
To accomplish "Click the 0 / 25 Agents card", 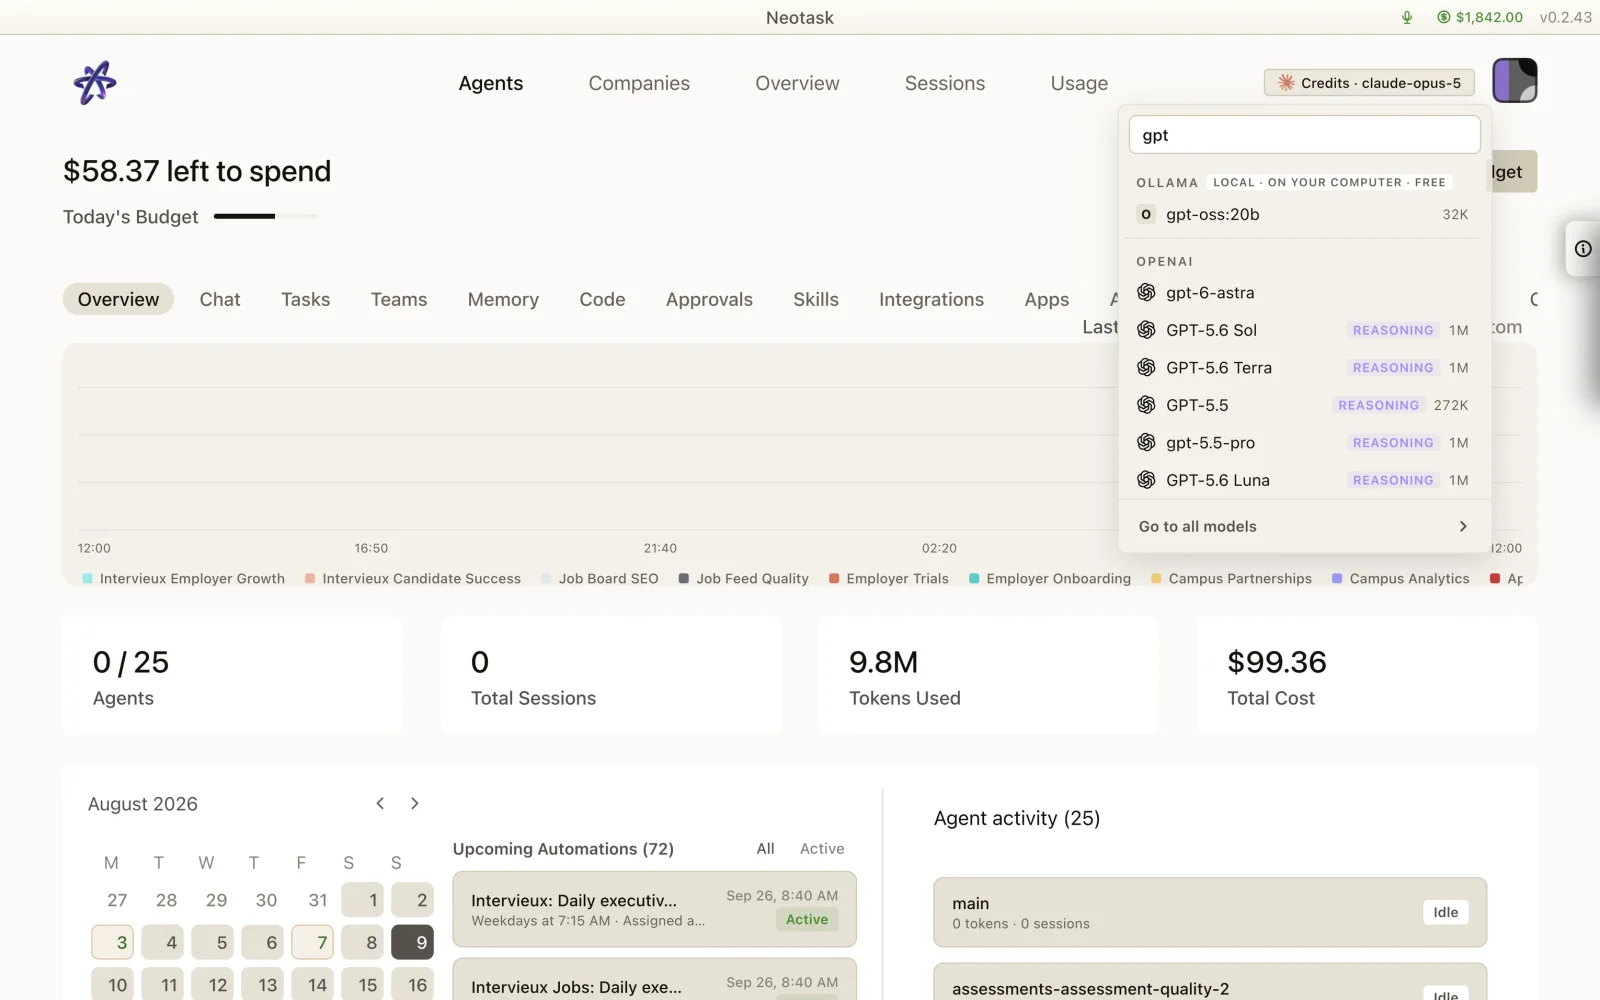I will pyautogui.click(x=233, y=676).
